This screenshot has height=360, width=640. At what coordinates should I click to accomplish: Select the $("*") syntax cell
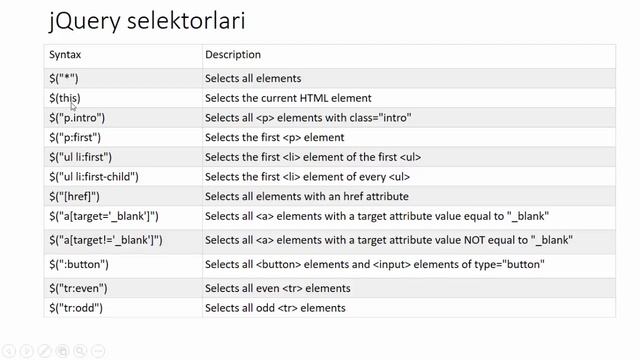[123, 78]
